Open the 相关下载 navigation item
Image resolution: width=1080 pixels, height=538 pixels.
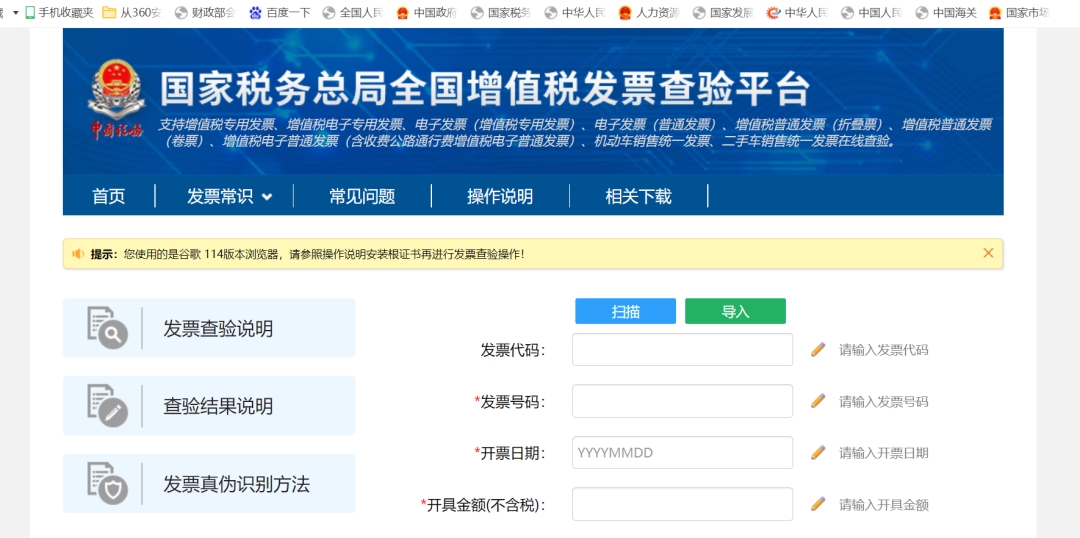coord(638,197)
